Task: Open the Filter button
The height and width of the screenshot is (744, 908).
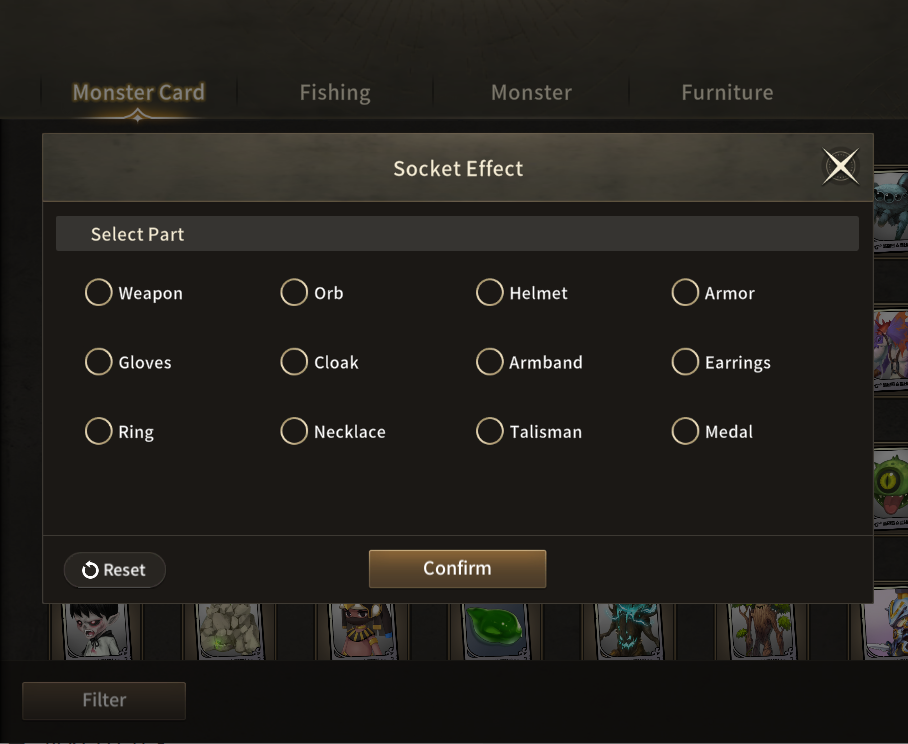Action: 104,701
